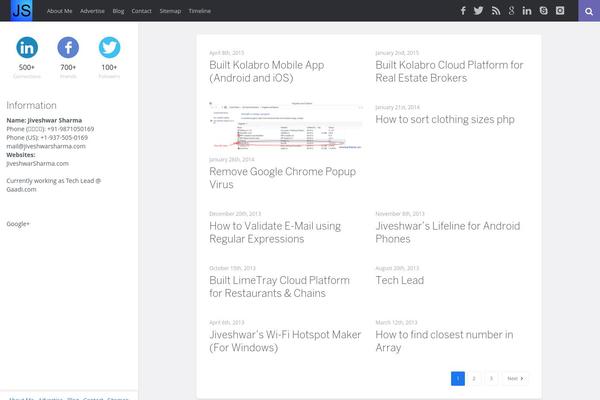Click the round LinkedIn connections icon in sidebar

coord(27,47)
